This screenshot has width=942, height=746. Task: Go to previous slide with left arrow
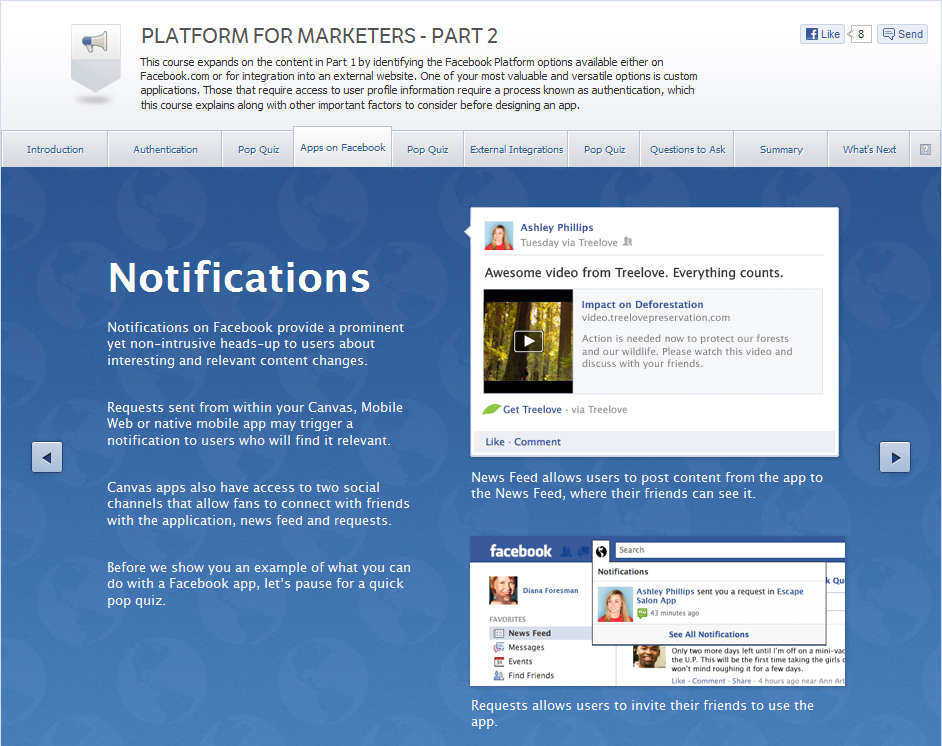(x=47, y=457)
